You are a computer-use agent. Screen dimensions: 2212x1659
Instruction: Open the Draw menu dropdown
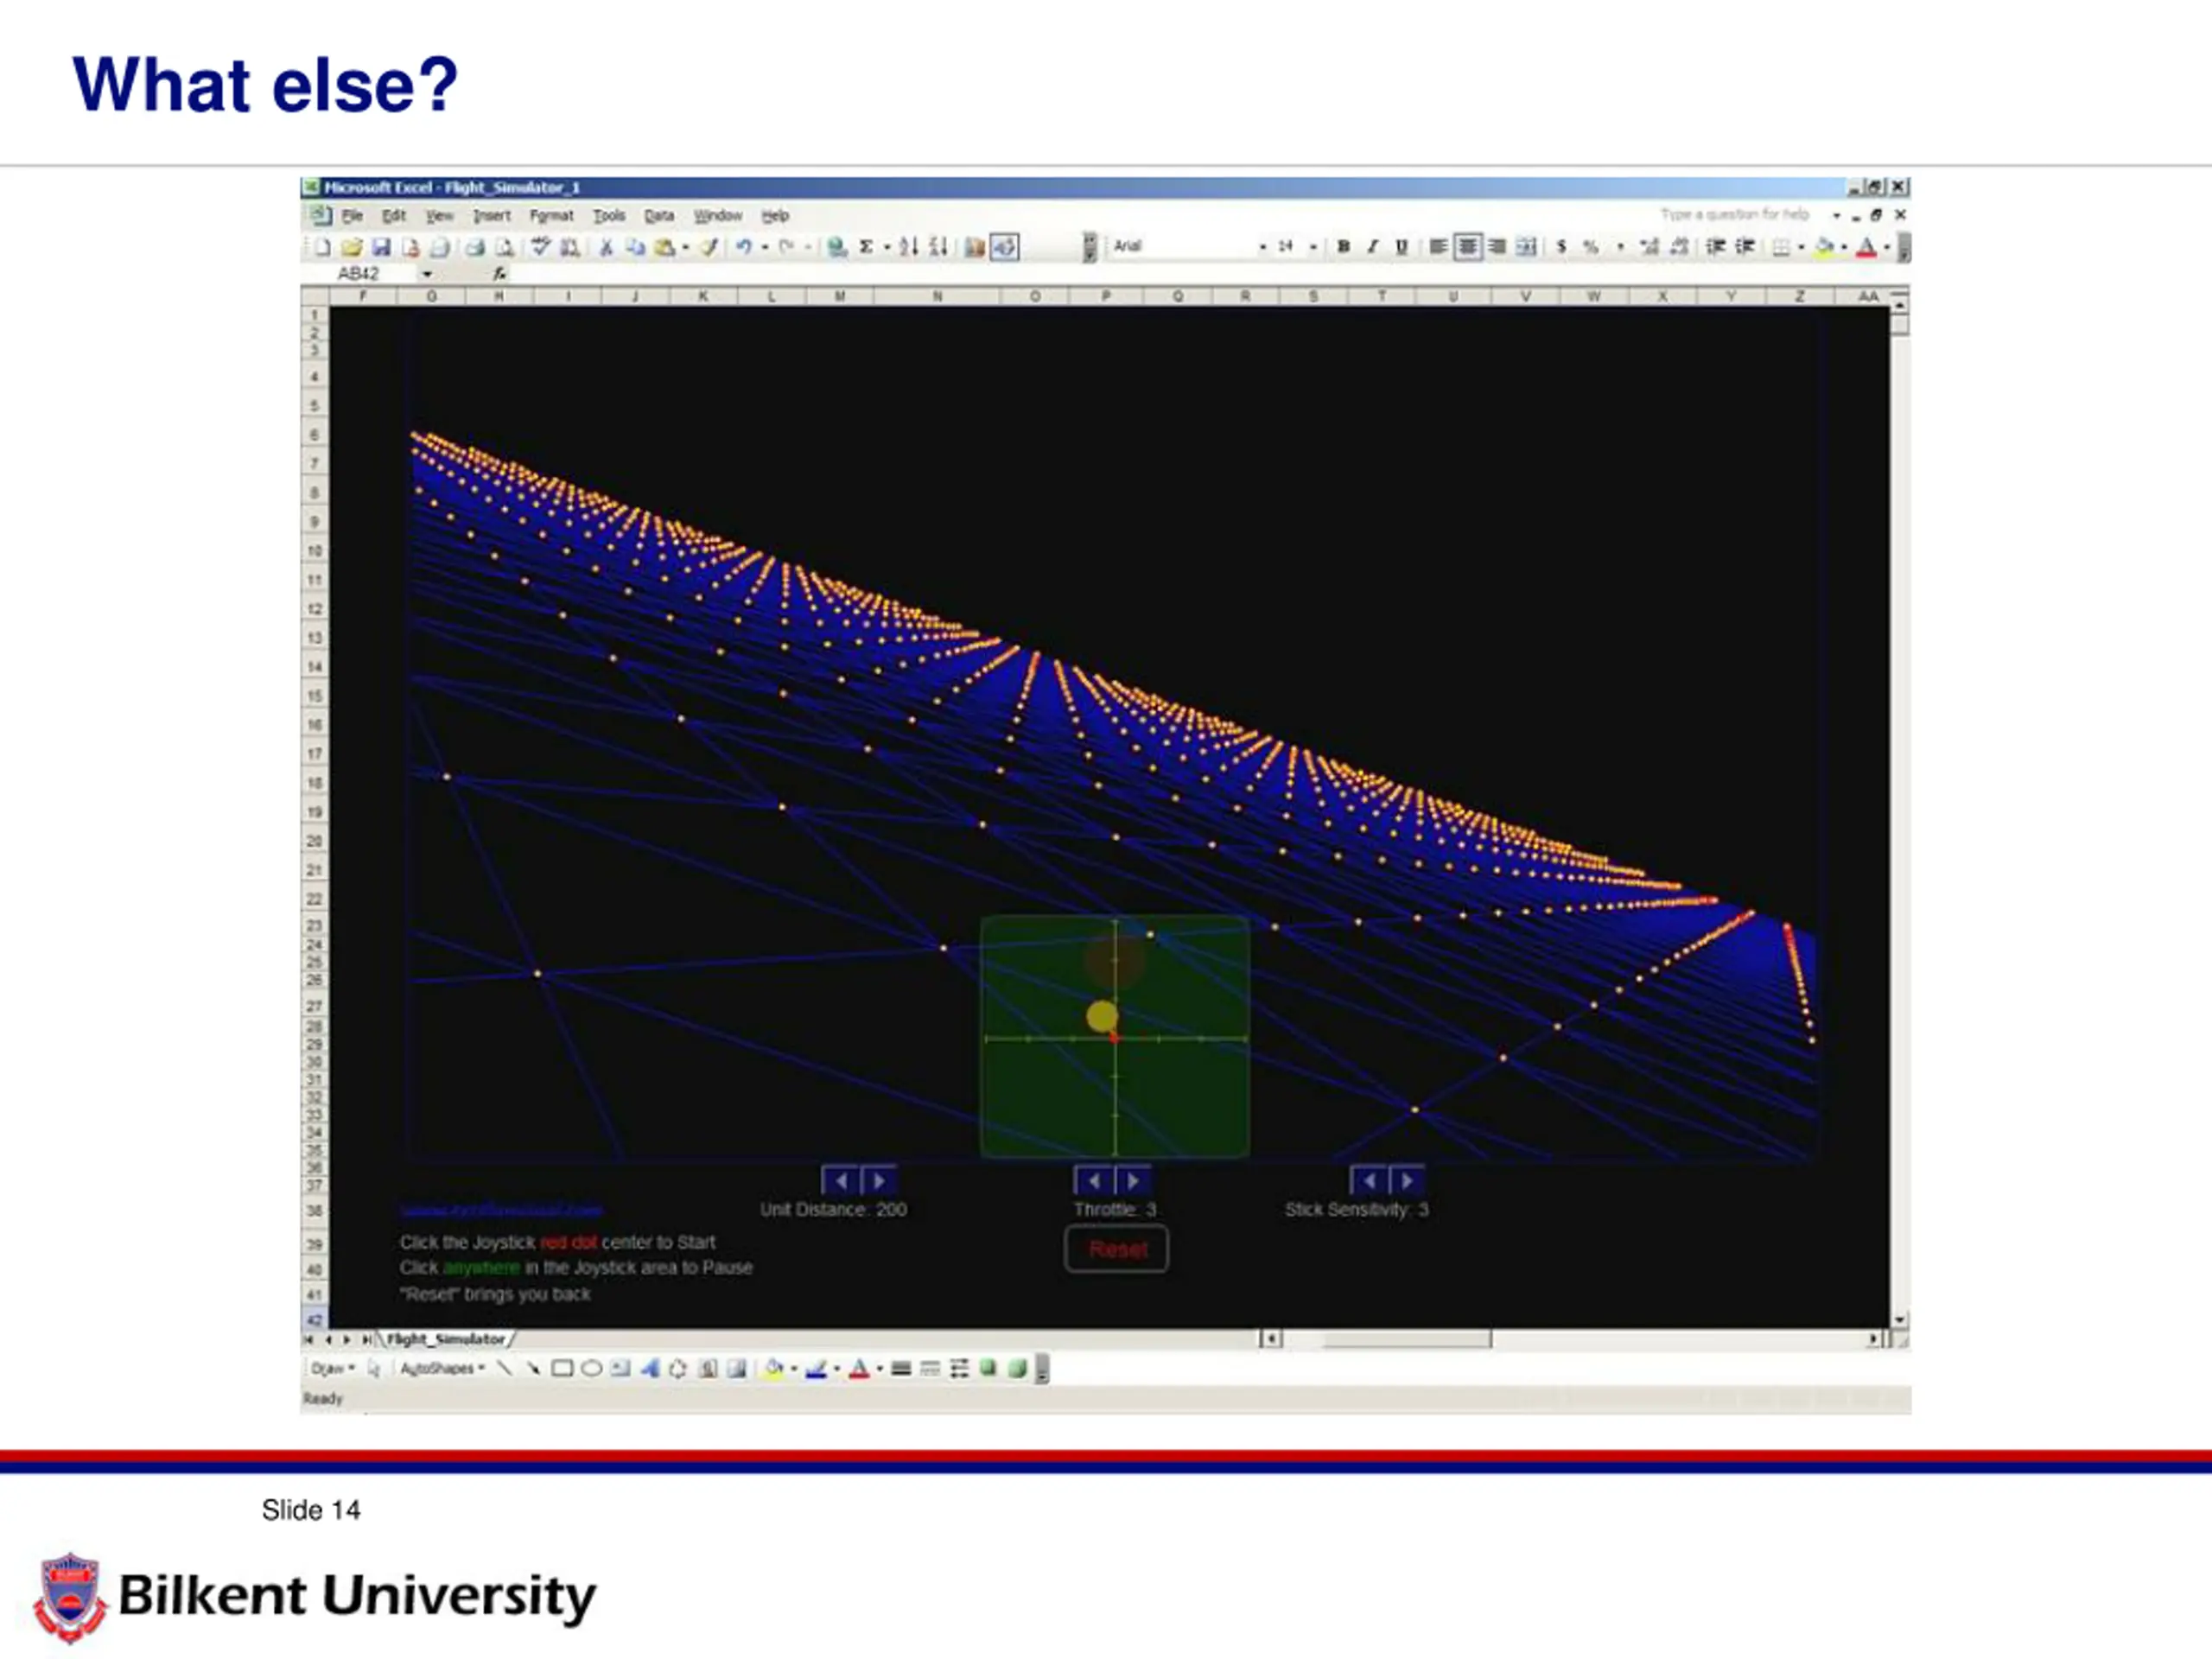tap(332, 1368)
